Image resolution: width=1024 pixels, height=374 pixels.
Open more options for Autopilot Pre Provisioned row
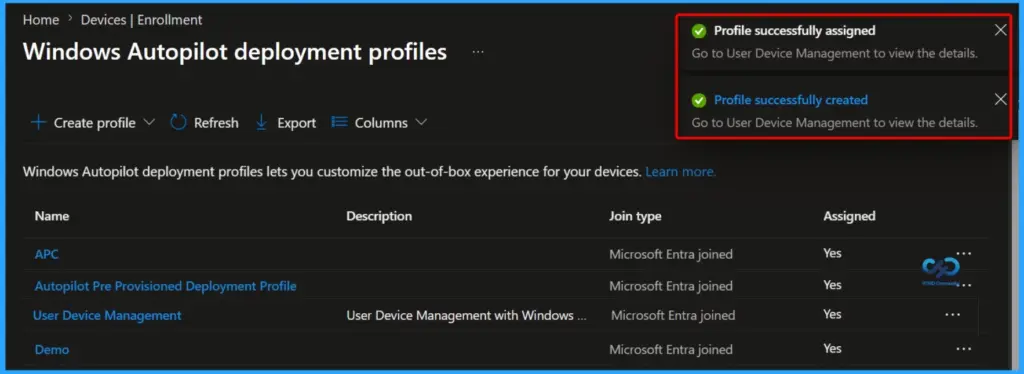click(963, 285)
